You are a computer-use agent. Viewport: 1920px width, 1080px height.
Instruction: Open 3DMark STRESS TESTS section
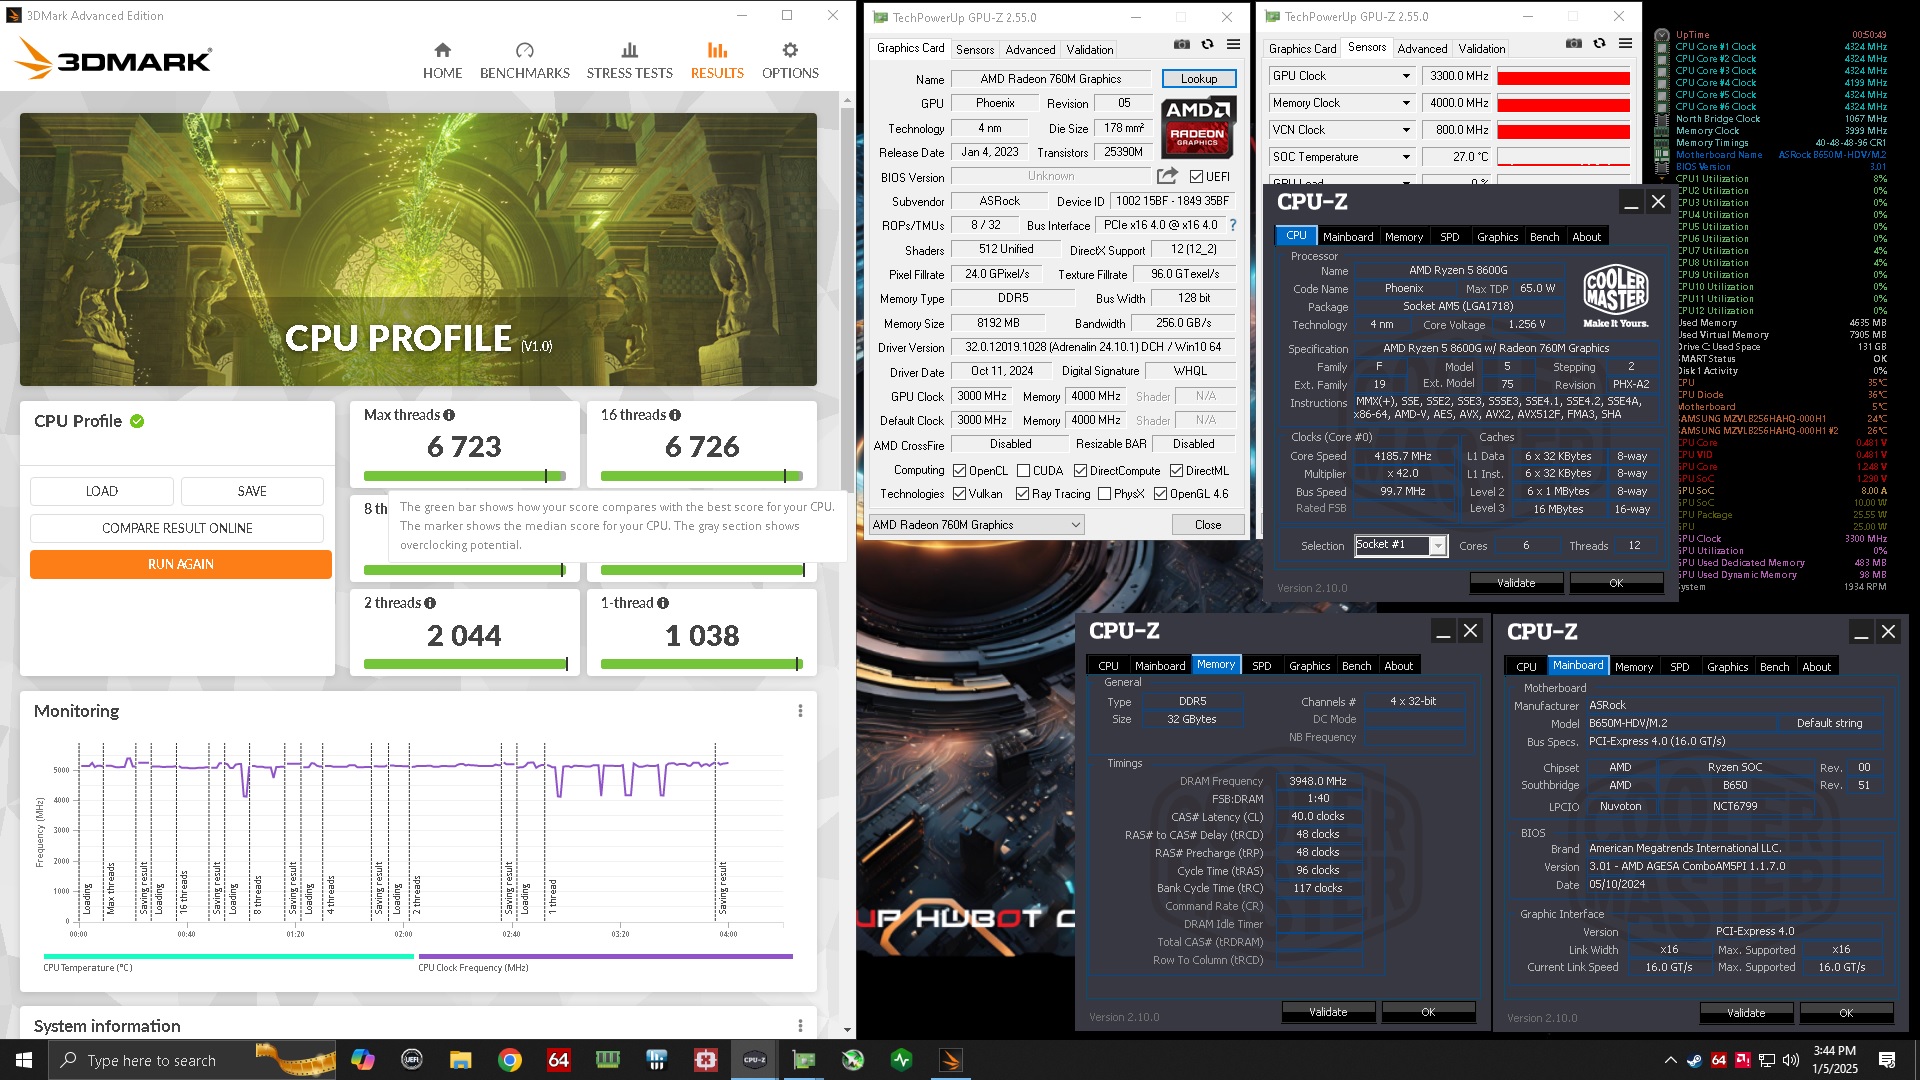tap(629, 61)
